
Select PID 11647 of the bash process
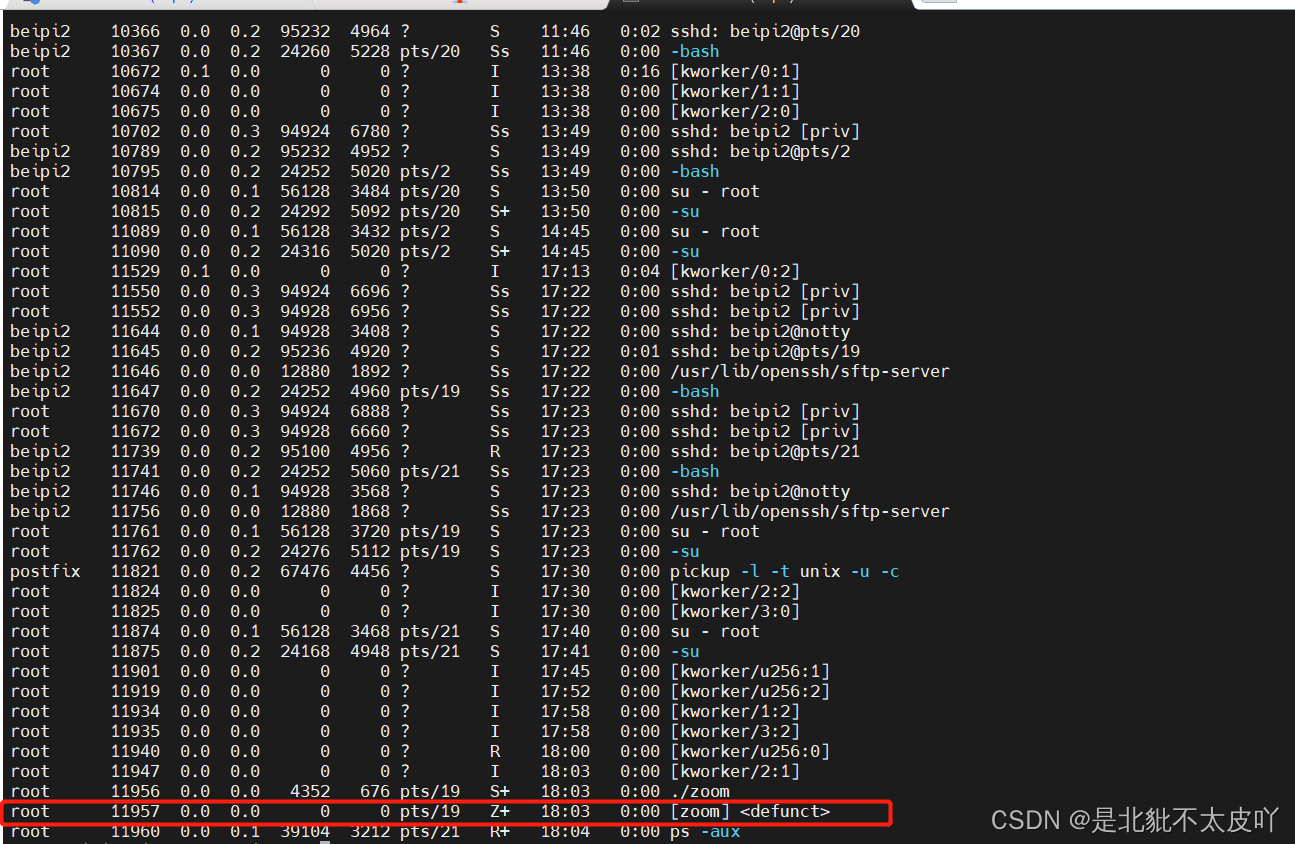coord(135,391)
